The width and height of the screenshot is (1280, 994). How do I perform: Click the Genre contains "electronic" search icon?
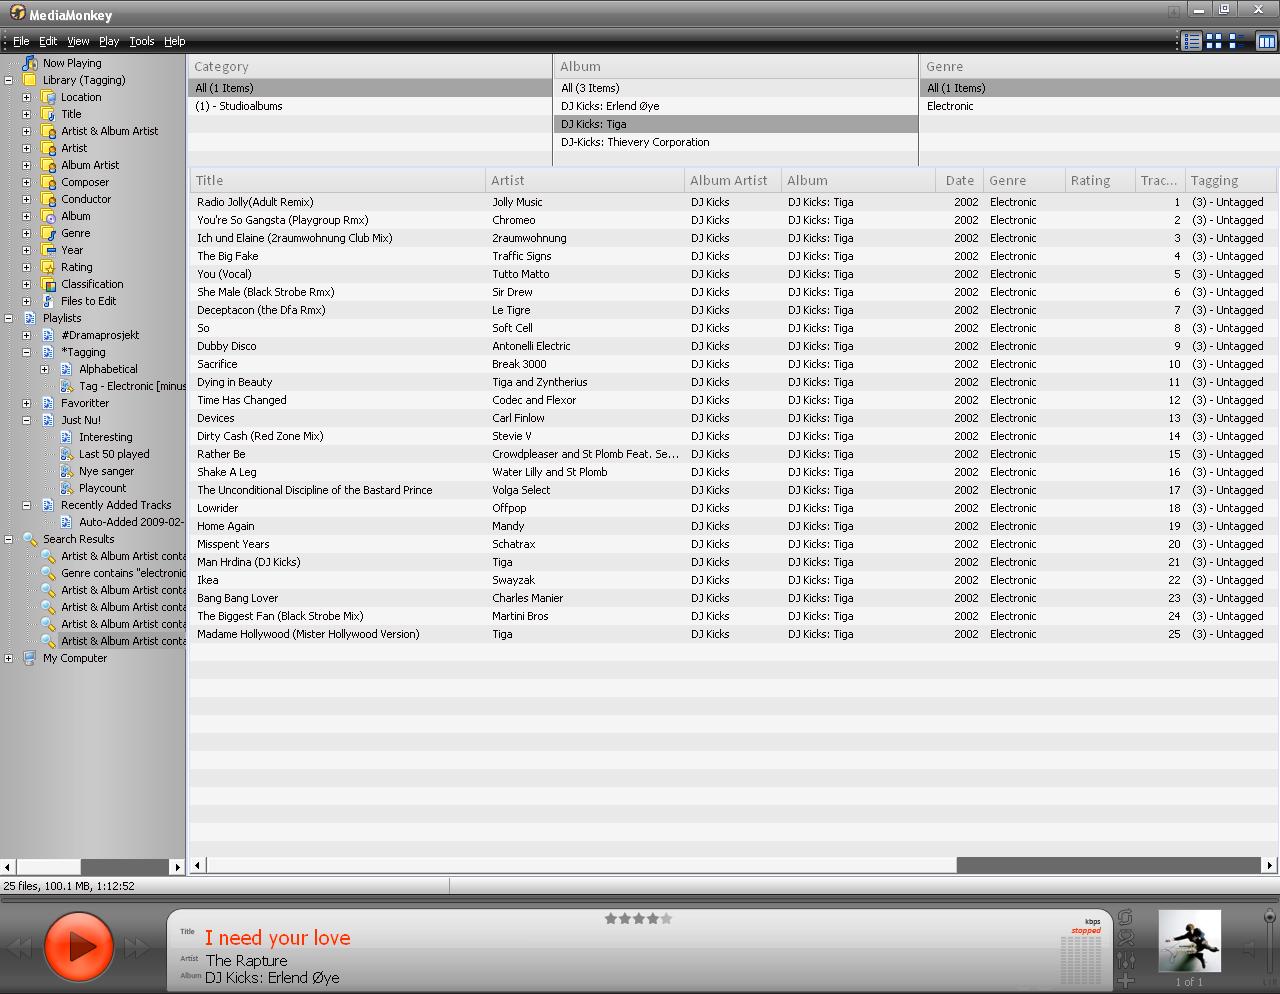coord(48,573)
